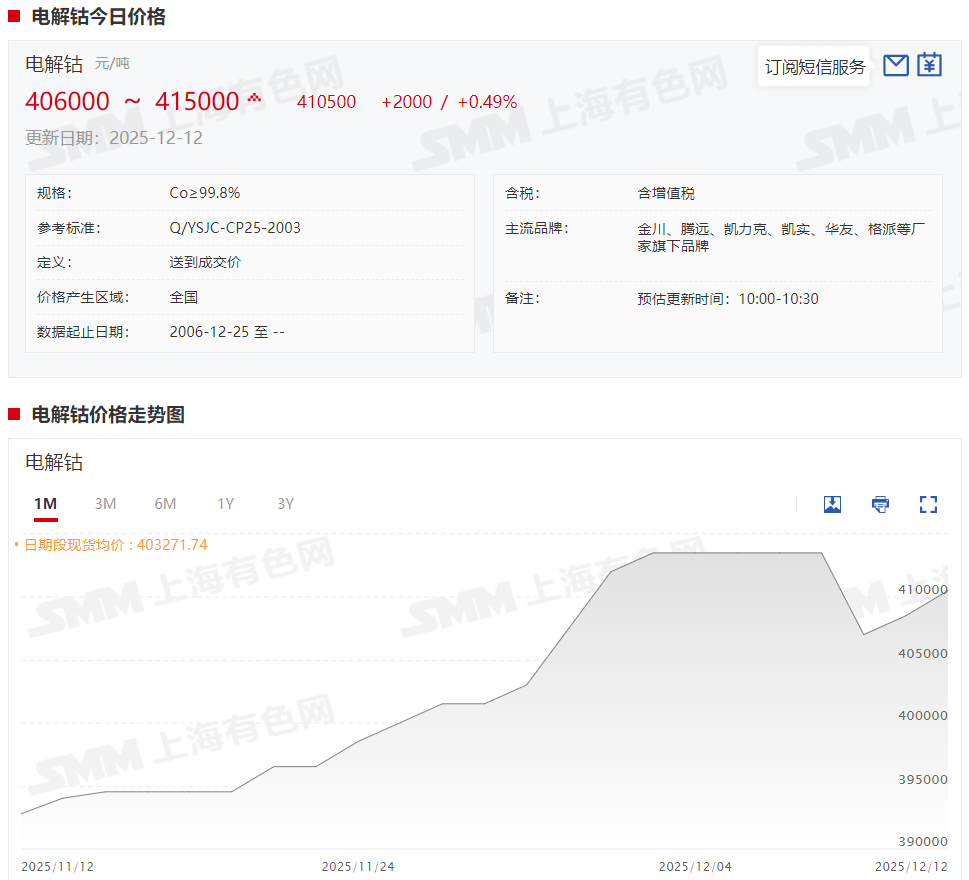Click the yen calendar subscription icon

(930, 66)
